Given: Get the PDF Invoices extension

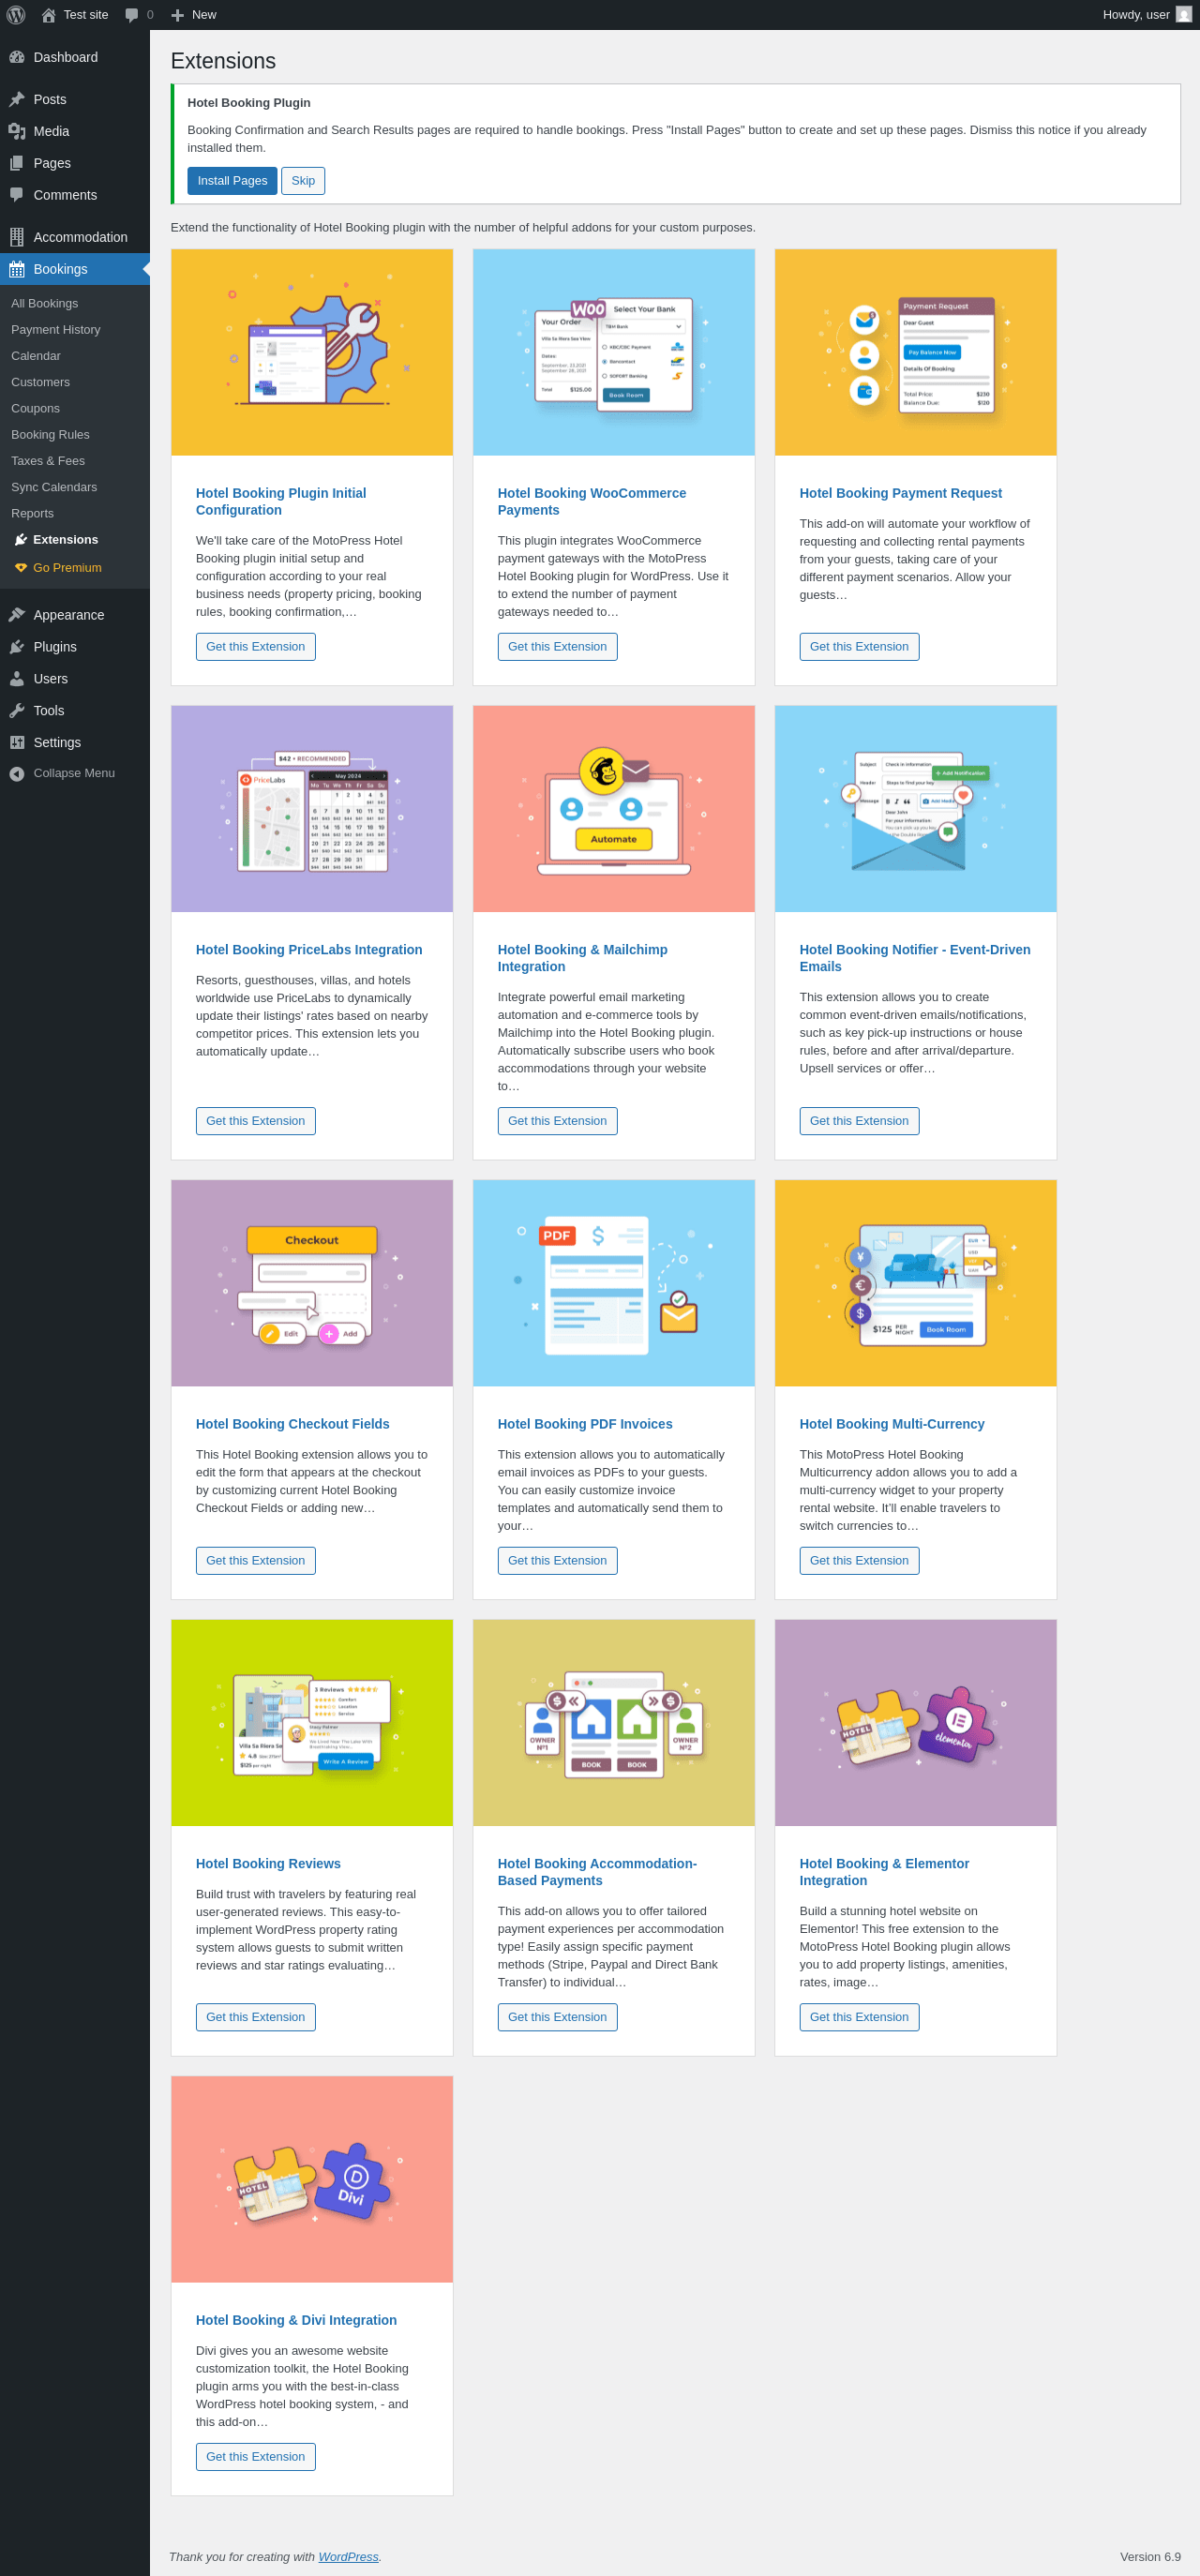Looking at the screenshot, I should pyautogui.click(x=557, y=1561).
